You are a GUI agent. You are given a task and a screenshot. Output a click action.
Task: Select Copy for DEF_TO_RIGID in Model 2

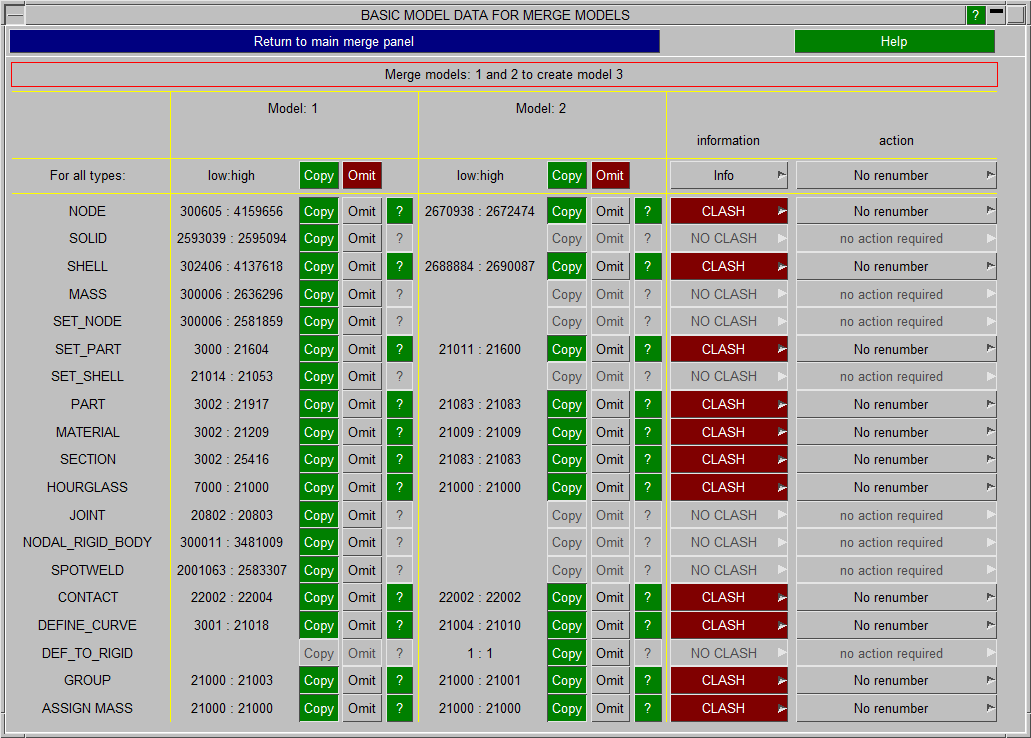tap(567, 653)
